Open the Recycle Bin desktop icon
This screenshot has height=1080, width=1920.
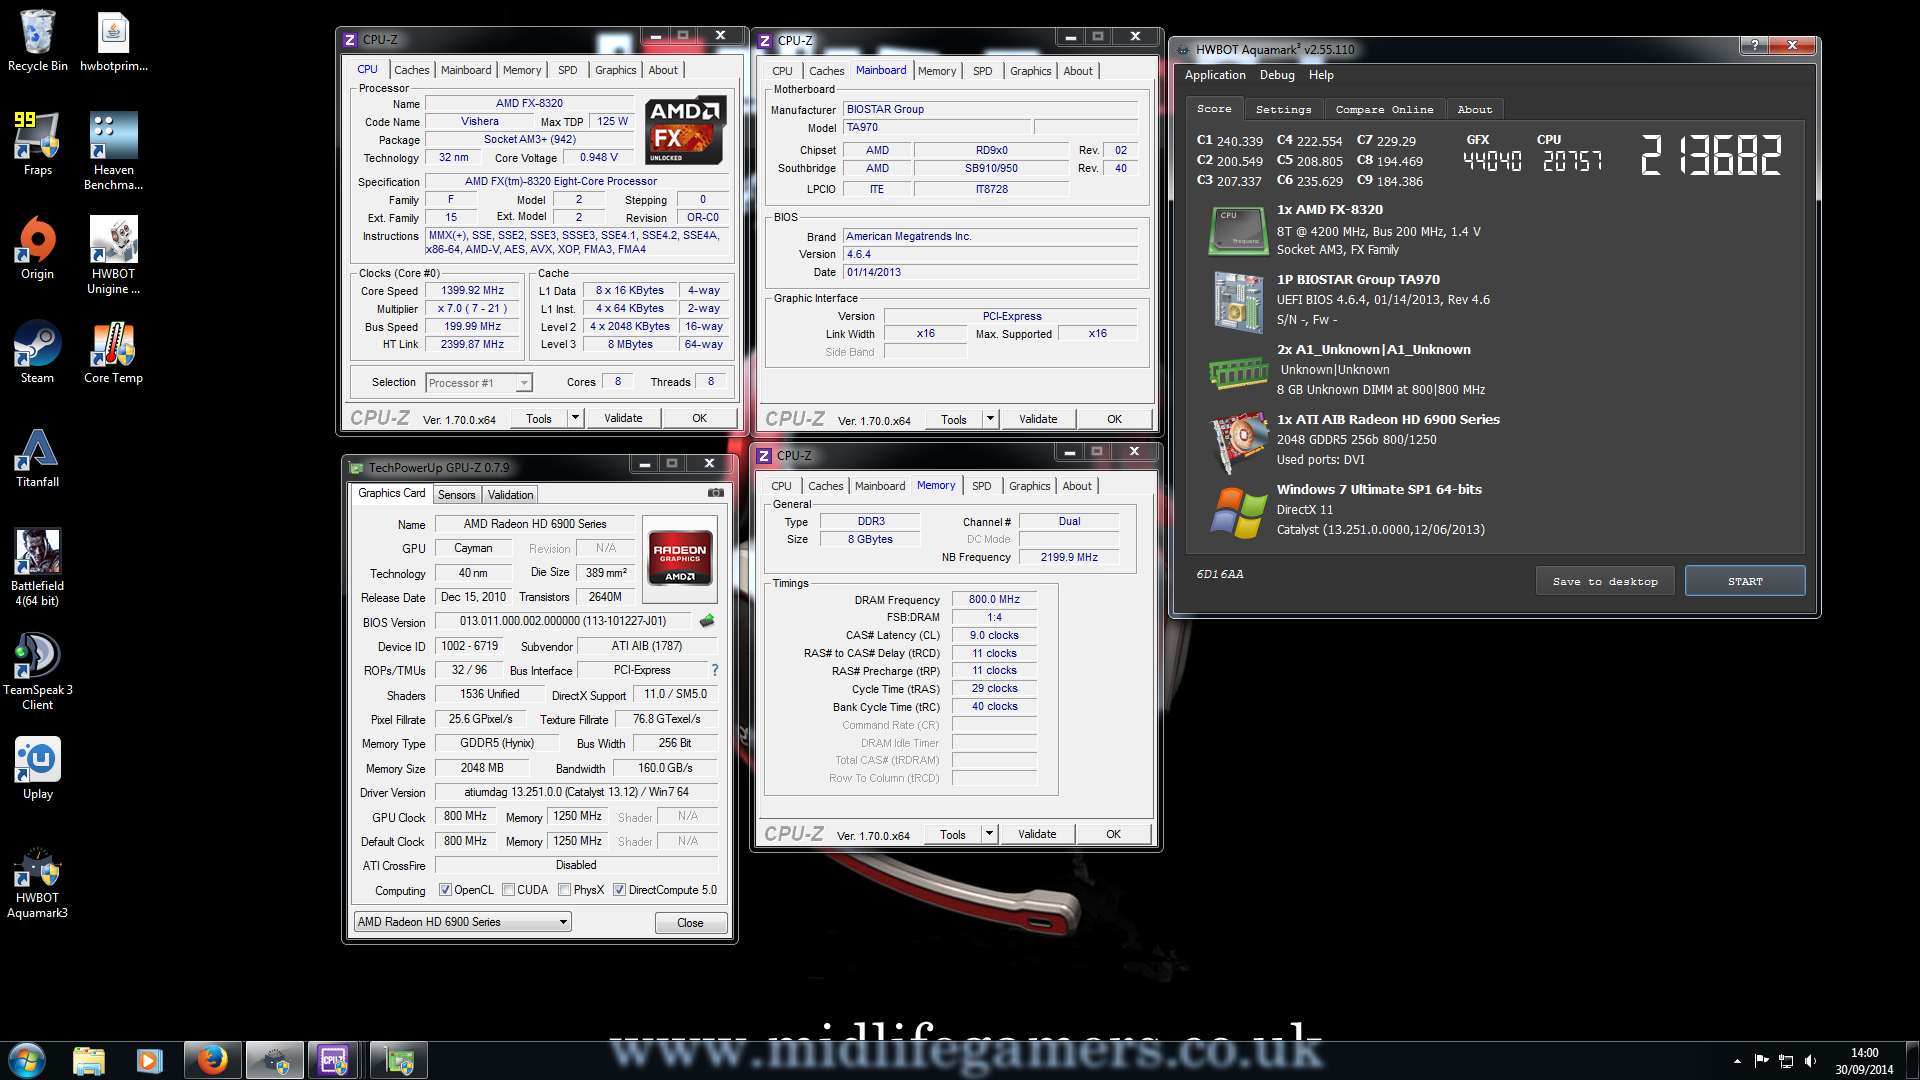pyautogui.click(x=38, y=41)
